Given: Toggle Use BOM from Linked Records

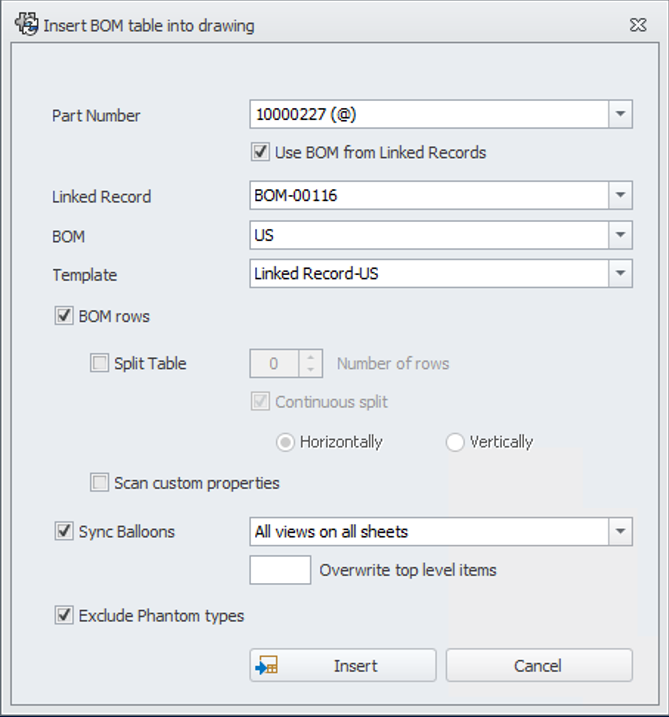Looking at the screenshot, I should [x=261, y=153].
